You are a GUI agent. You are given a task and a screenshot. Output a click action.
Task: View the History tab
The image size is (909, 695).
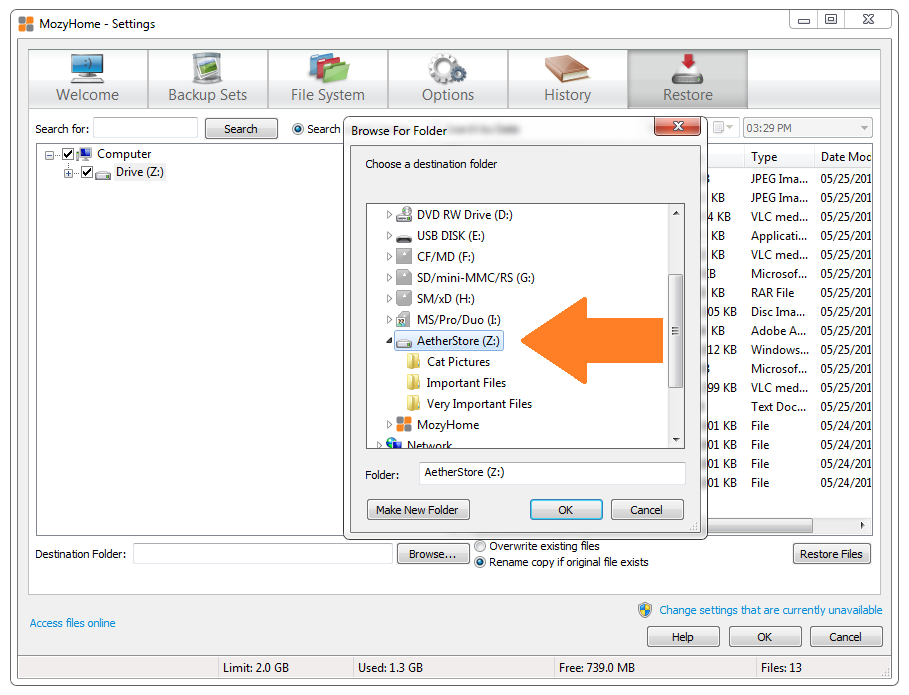point(568,79)
